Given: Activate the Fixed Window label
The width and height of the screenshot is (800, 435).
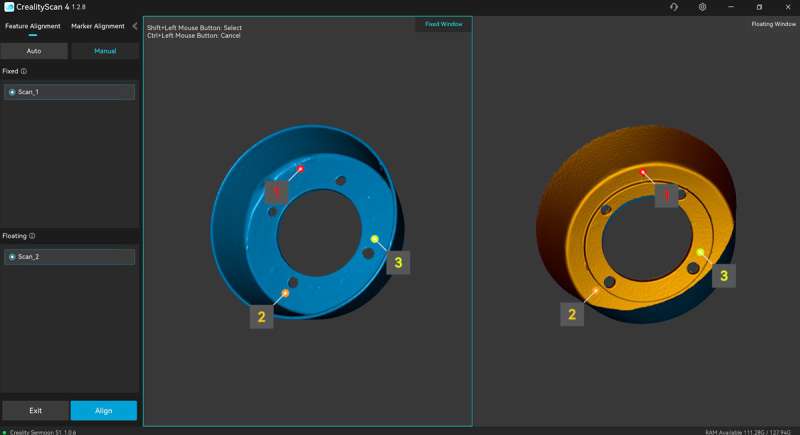Looking at the screenshot, I should [443, 24].
